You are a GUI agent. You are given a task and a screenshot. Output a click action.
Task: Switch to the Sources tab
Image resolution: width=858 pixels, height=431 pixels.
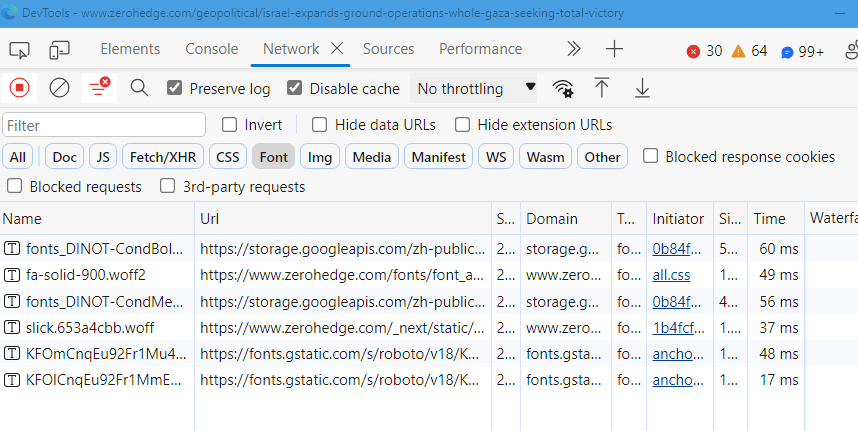(x=389, y=49)
